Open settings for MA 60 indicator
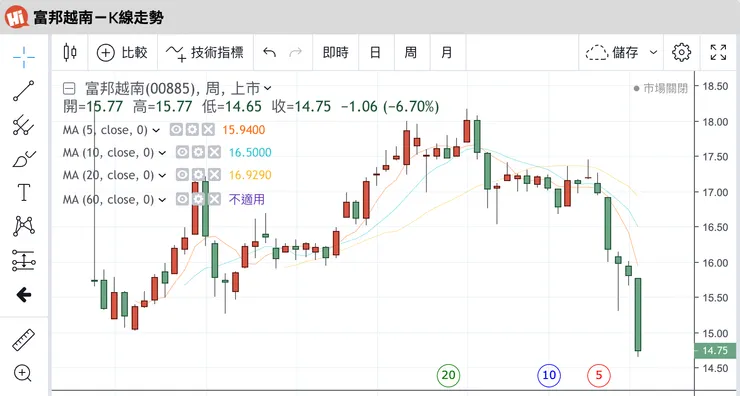 coord(198,199)
